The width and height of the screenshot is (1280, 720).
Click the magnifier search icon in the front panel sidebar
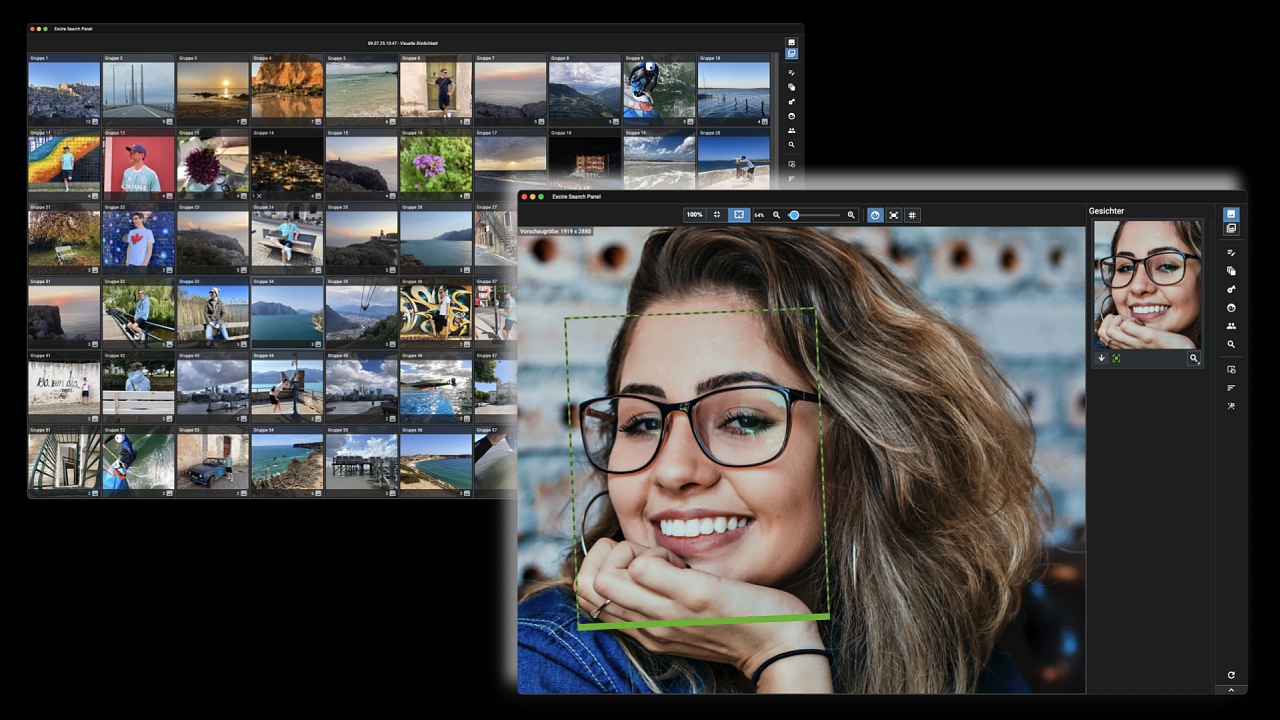[1231, 344]
